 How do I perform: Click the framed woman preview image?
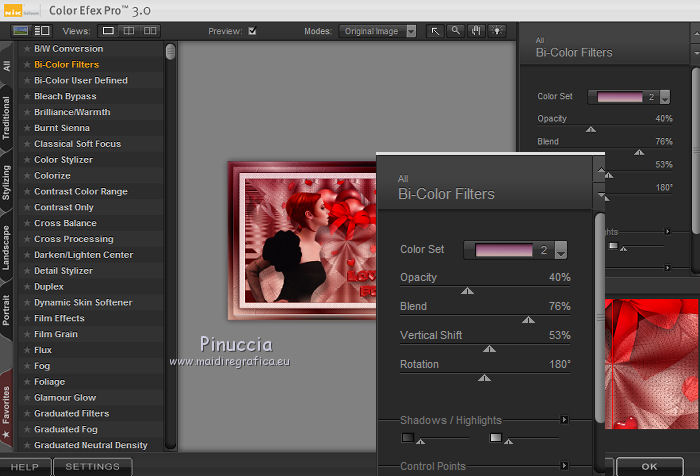(x=302, y=240)
